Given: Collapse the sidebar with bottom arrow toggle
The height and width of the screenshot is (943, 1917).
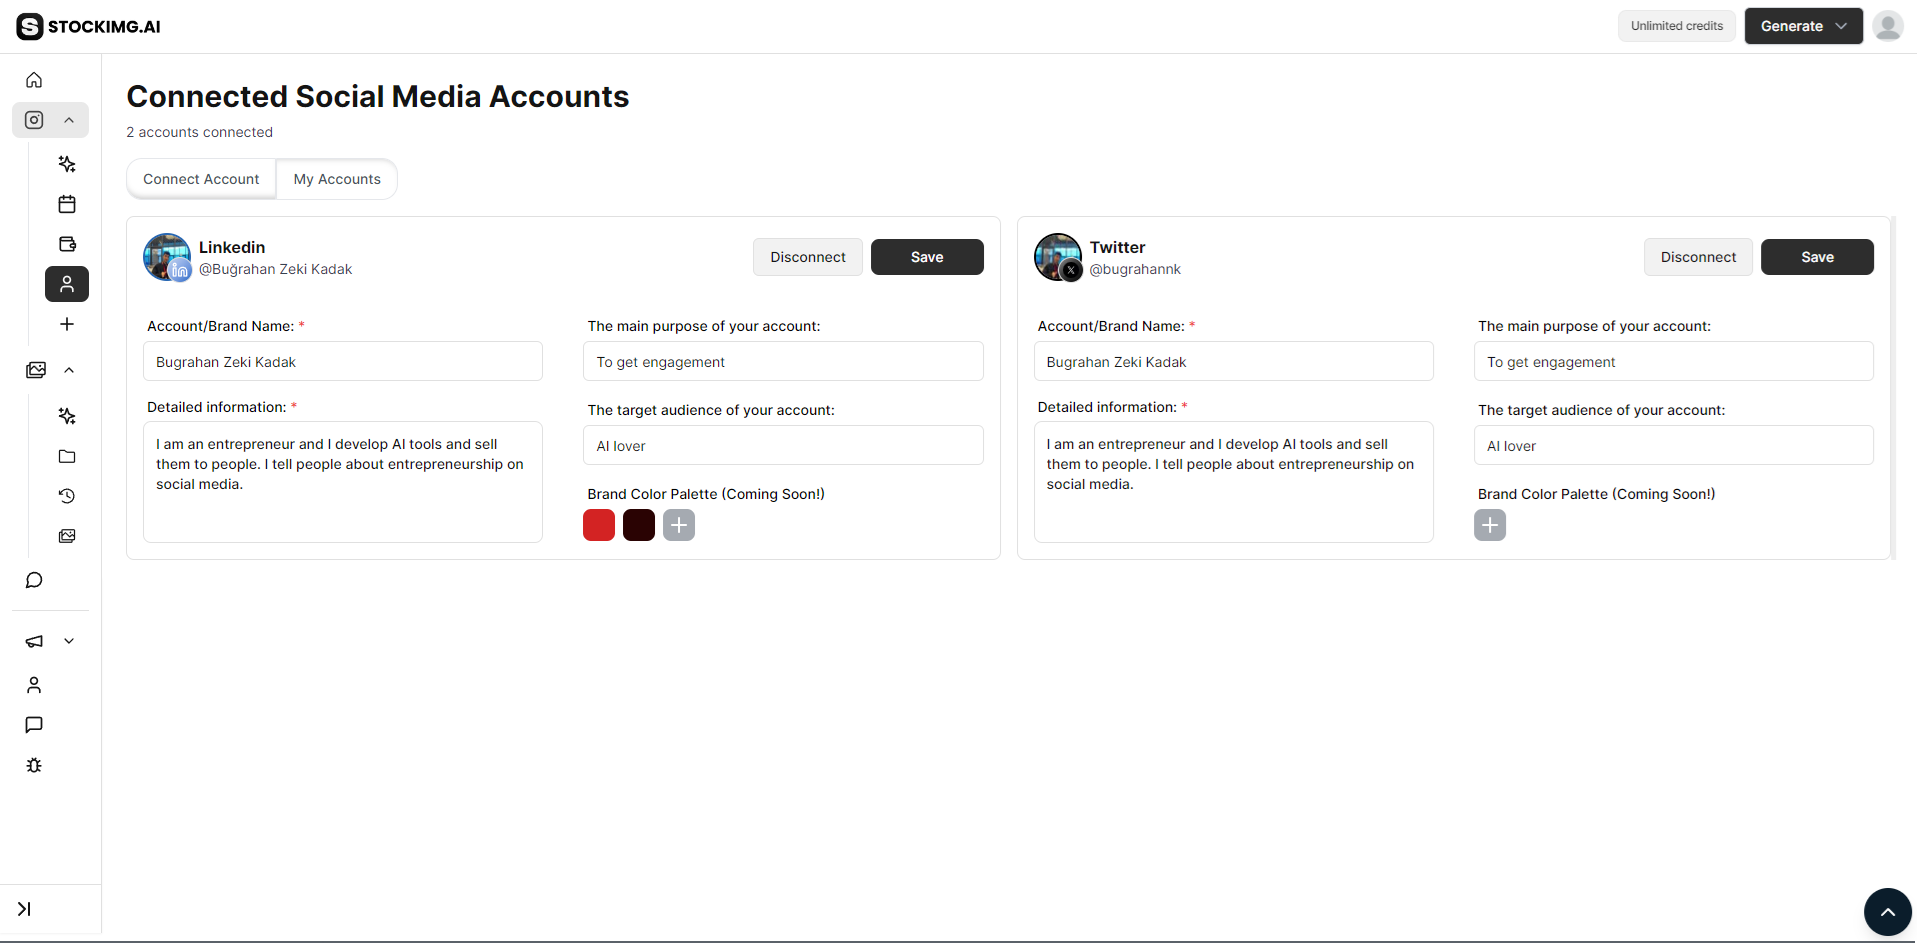Looking at the screenshot, I should point(25,909).
